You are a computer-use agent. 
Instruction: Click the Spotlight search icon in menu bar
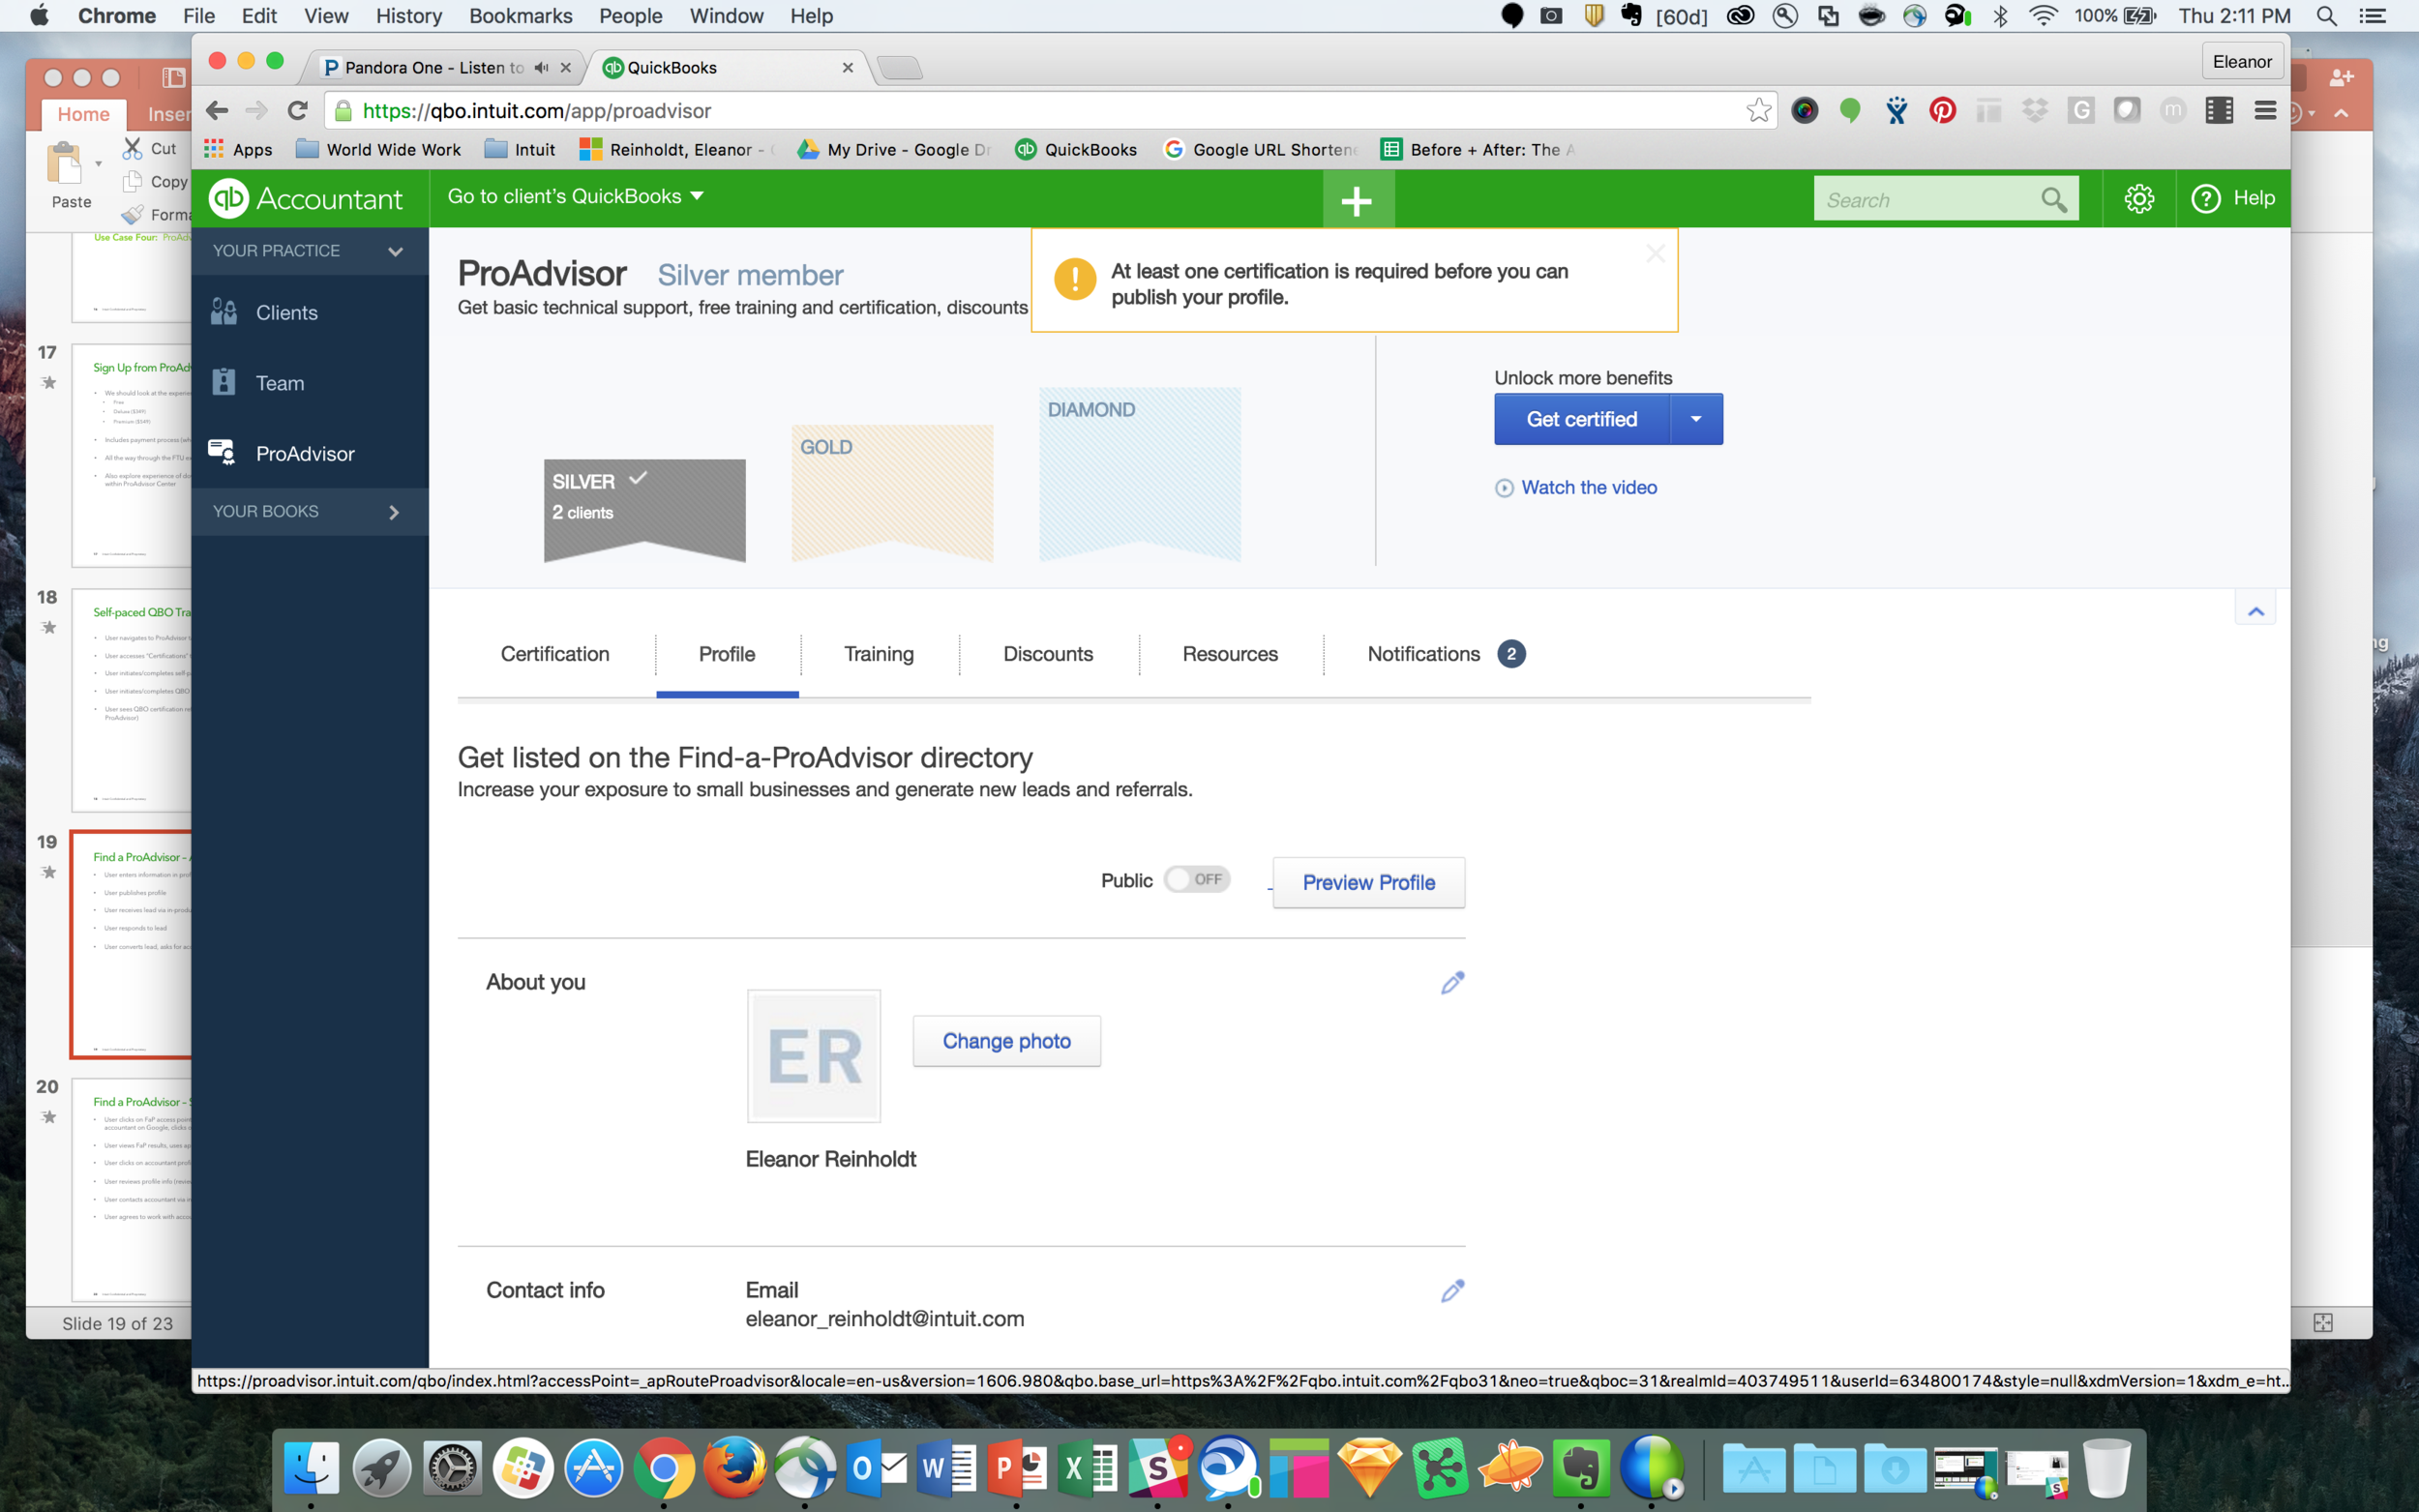click(x=2327, y=16)
